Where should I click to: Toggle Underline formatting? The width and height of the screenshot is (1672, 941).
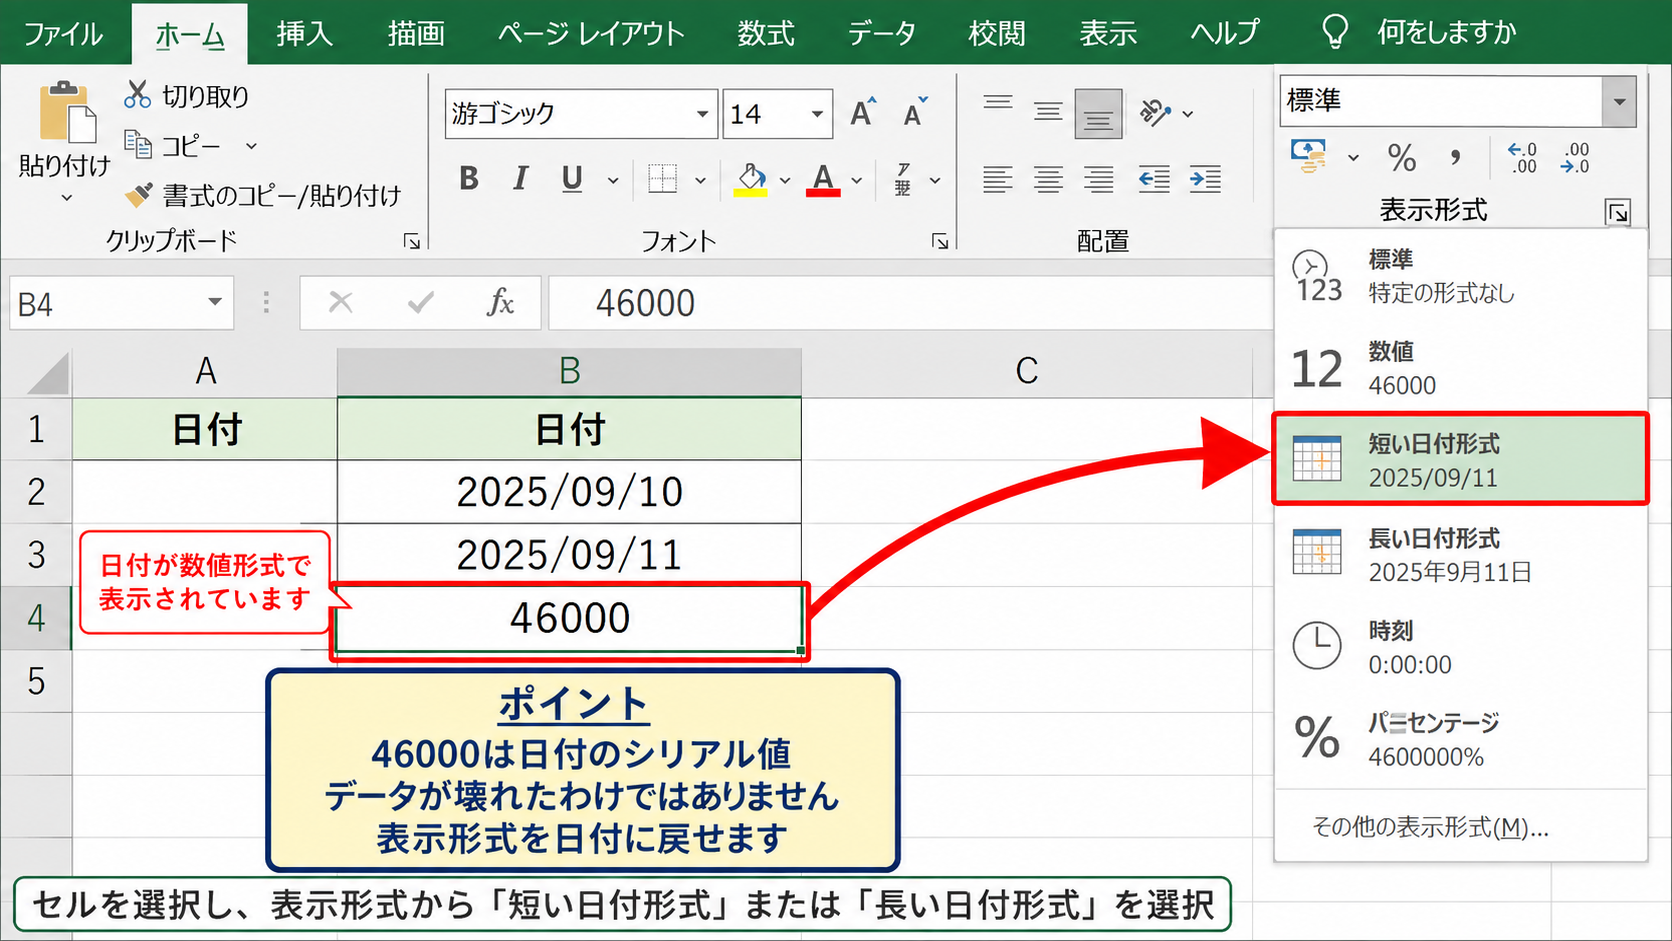click(x=571, y=179)
